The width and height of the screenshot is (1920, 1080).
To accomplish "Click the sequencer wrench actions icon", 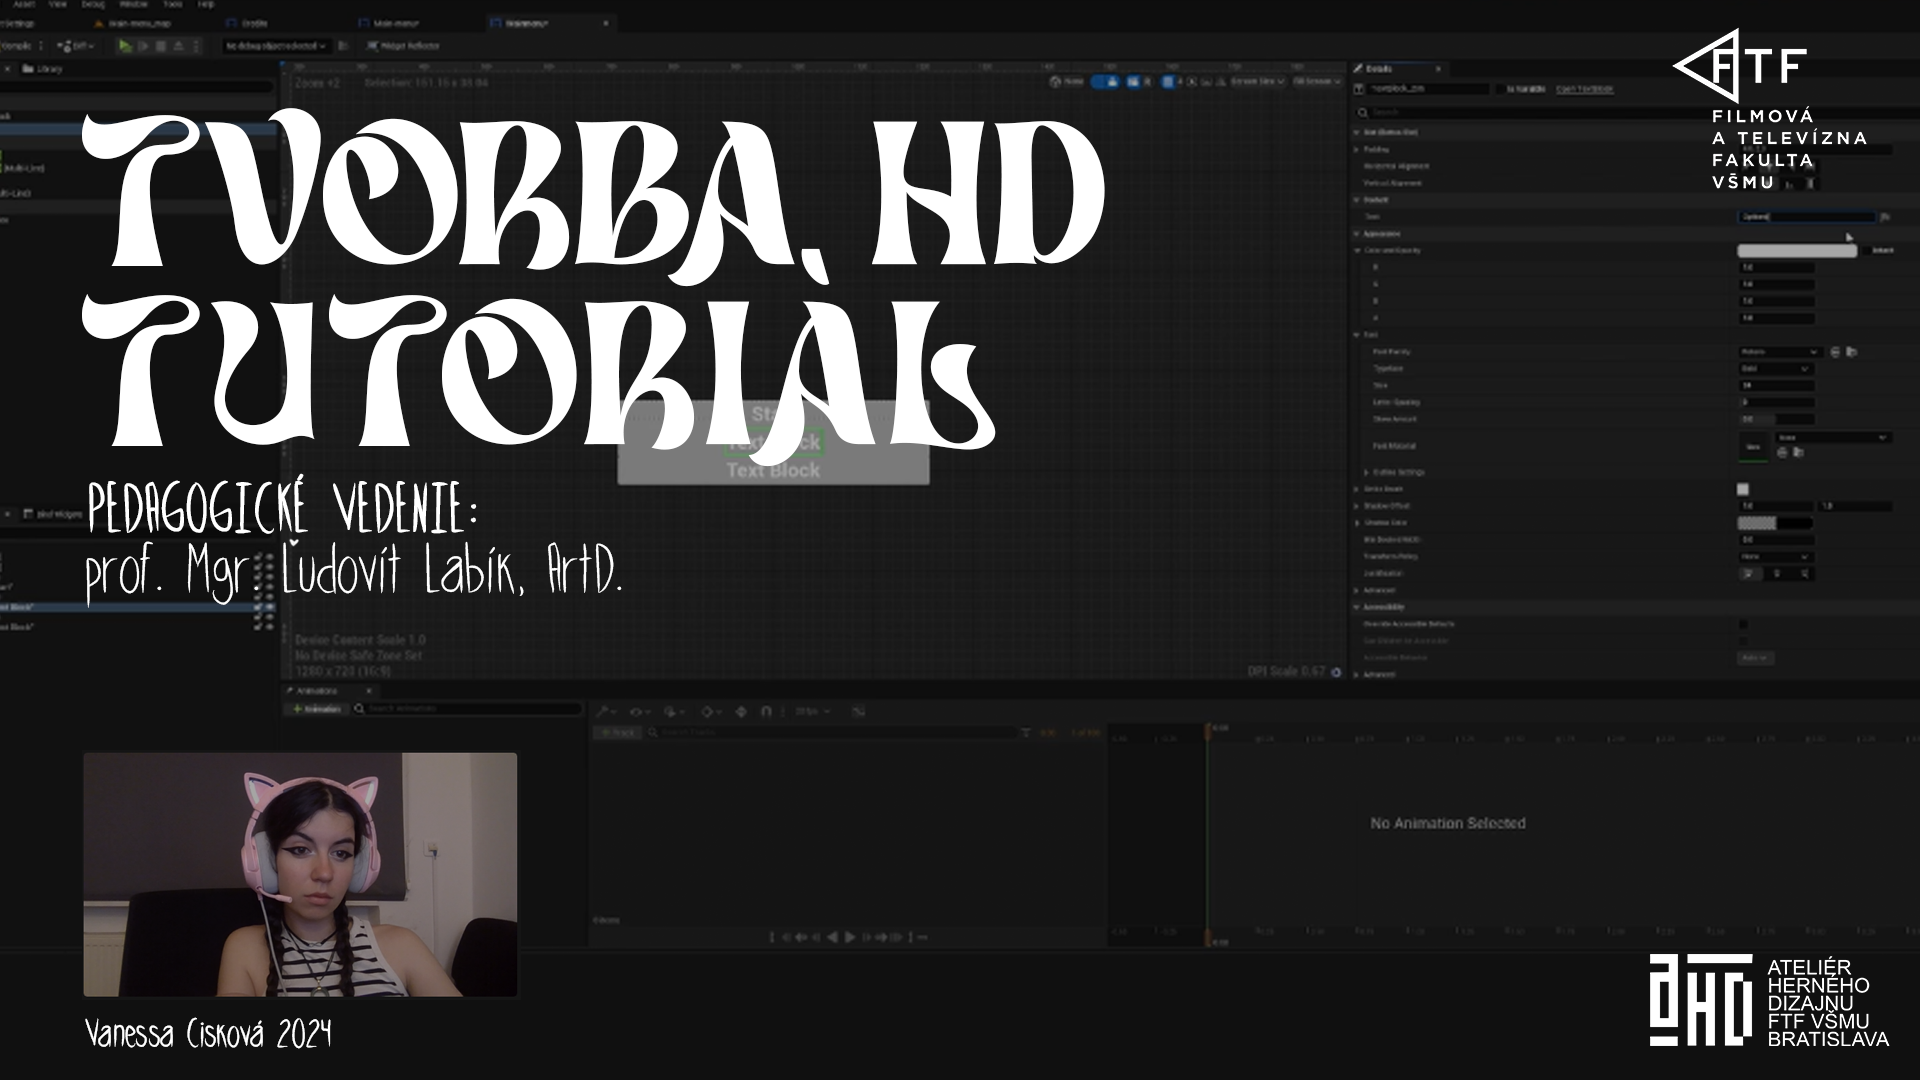I will tap(603, 712).
